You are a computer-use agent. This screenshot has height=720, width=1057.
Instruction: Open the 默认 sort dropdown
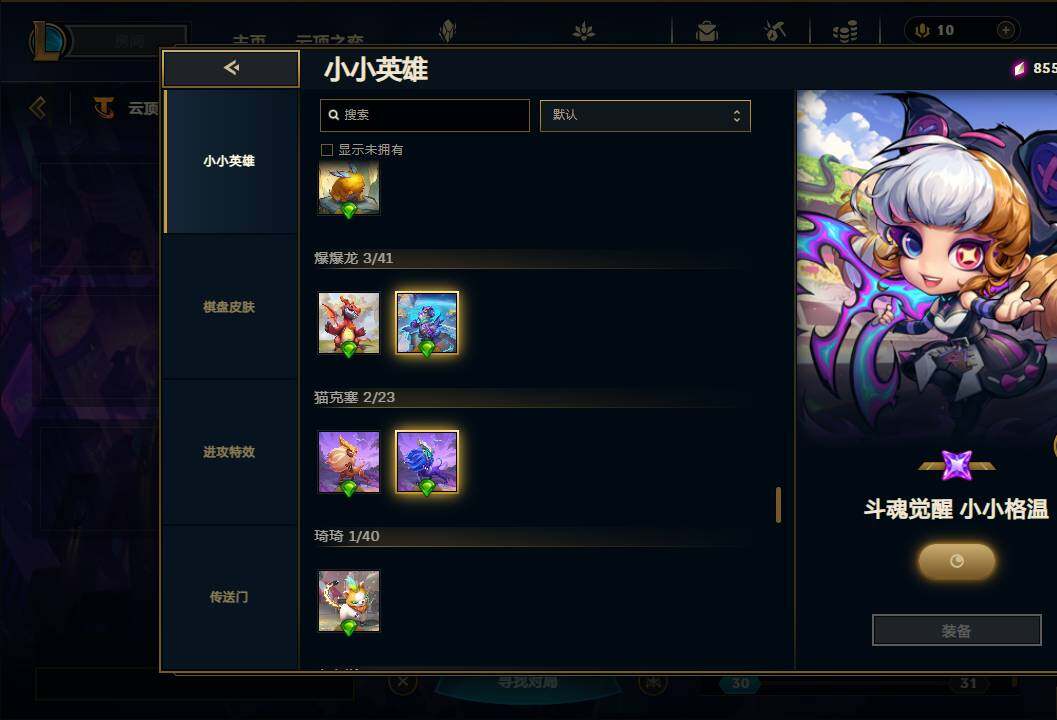pos(645,115)
